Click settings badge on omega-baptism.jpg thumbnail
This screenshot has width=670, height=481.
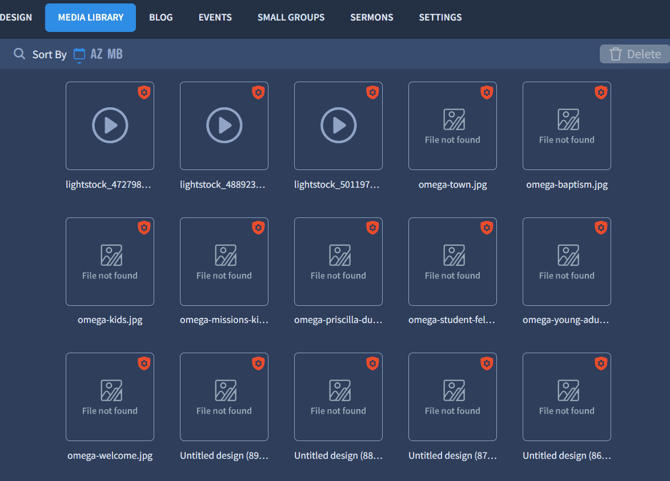click(601, 92)
